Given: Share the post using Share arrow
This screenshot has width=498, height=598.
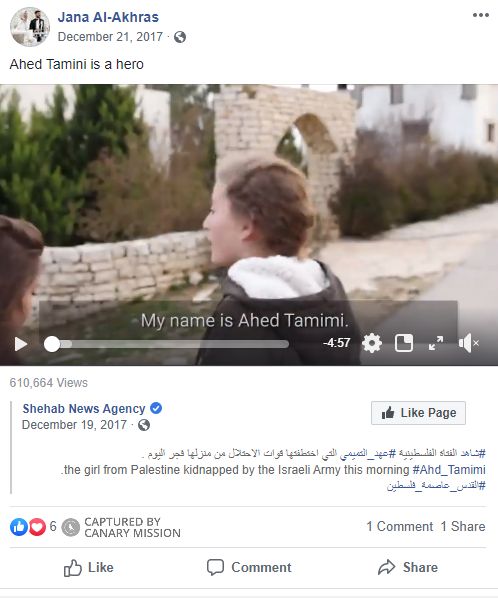Looking at the screenshot, I should click(408, 567).
